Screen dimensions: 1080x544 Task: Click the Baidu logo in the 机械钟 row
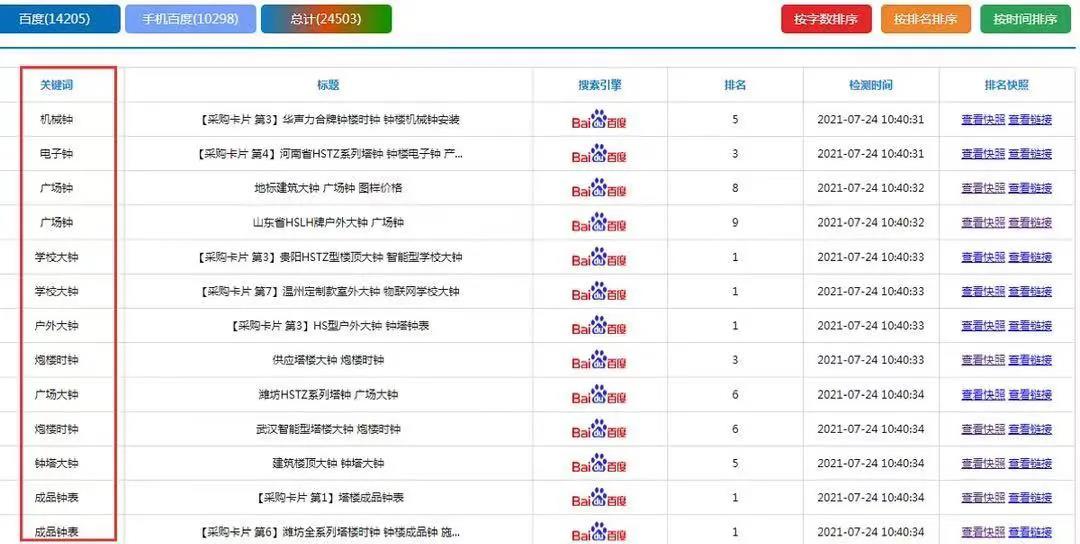click(x=599, y=120)
